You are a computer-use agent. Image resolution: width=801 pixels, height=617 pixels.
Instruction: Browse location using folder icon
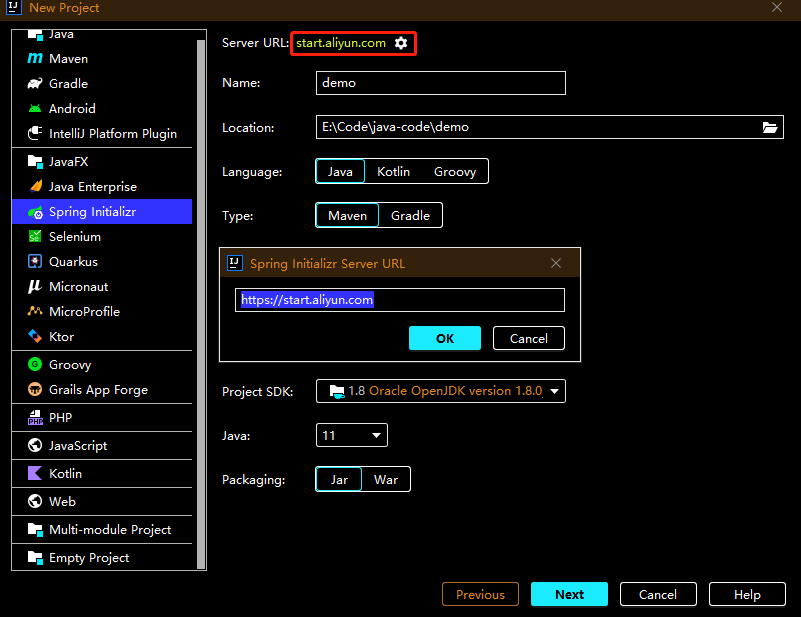(770, 127)
